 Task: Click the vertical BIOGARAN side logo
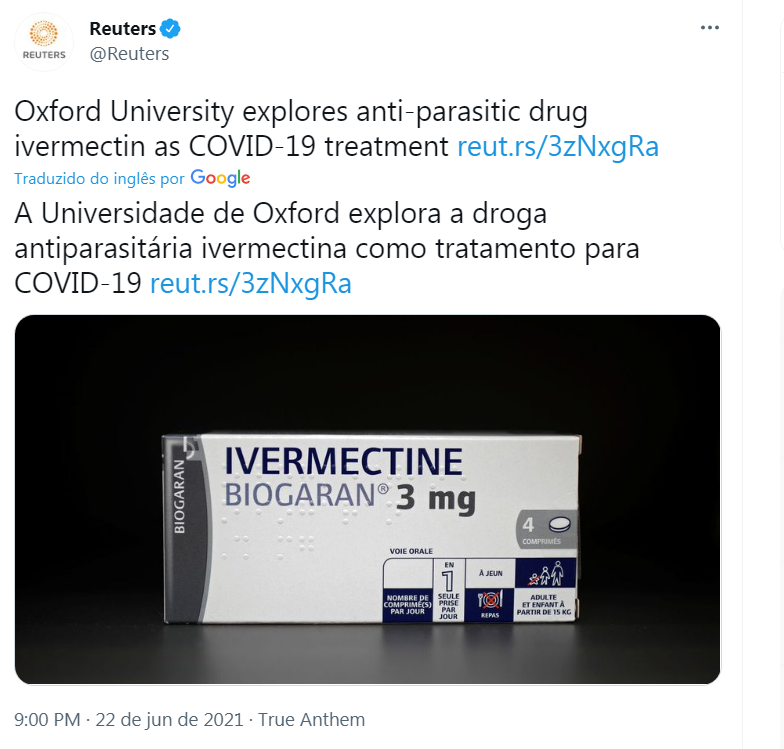(x=179, y=496)
